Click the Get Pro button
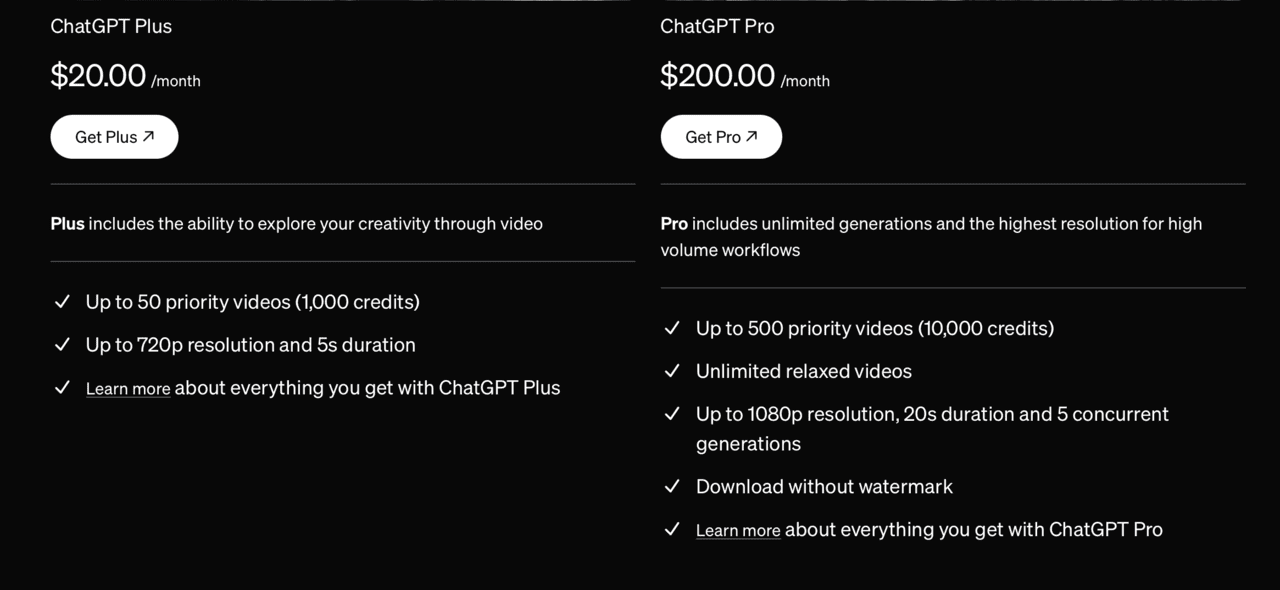1280x590 pixels. 721,137
